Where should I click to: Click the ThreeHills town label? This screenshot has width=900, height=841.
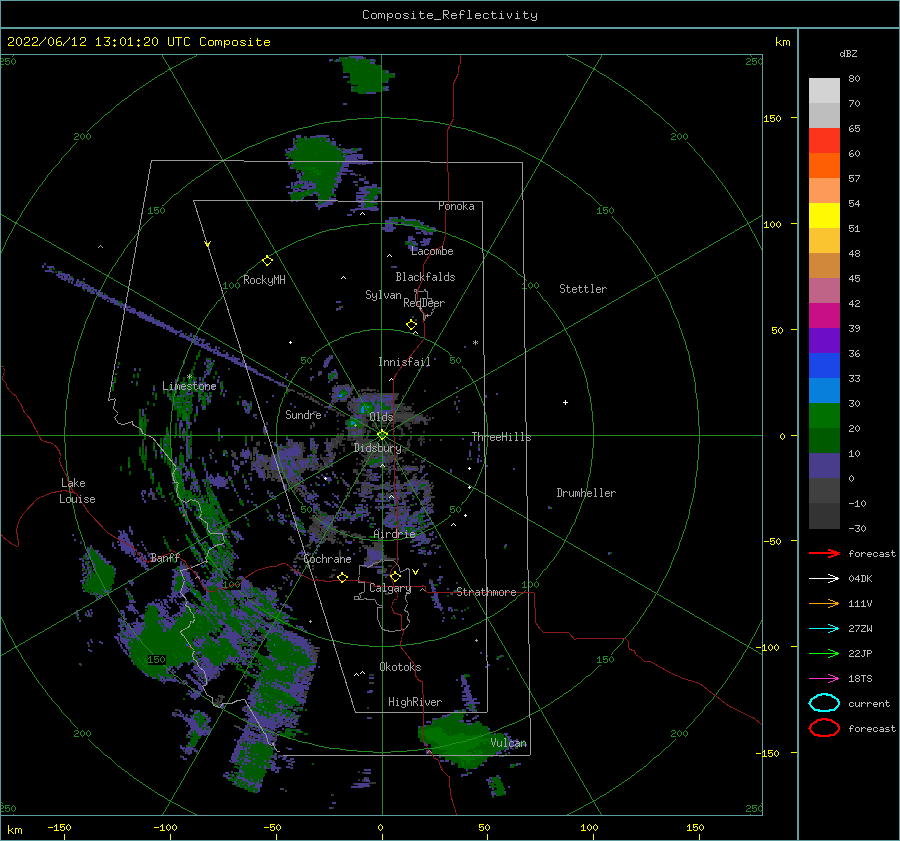[502, 437]
